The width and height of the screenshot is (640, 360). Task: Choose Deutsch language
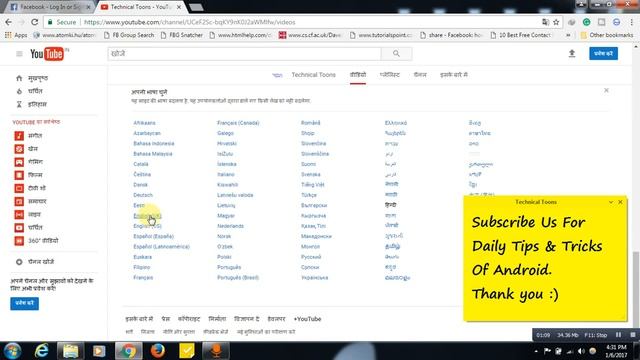tap(143, 195)
